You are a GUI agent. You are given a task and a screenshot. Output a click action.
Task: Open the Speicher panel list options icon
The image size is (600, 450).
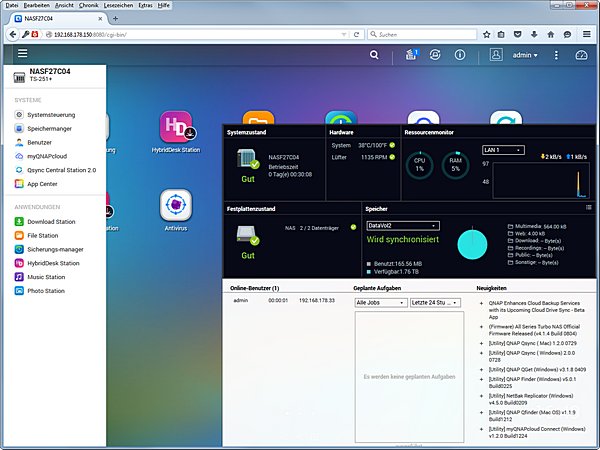[589, 207]
